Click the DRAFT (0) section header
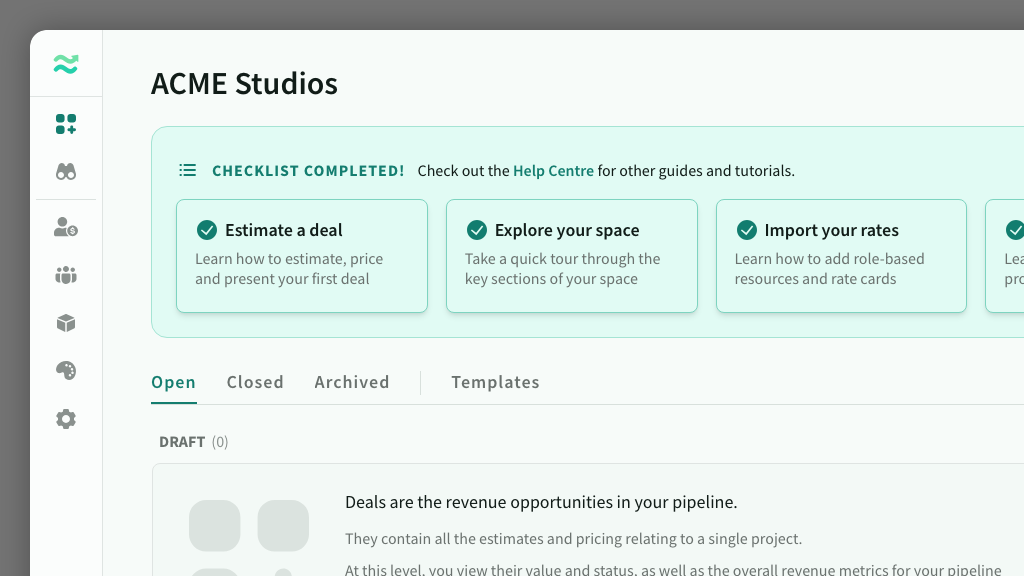The height and width of the screenshot is (576, 1024). 193,442
